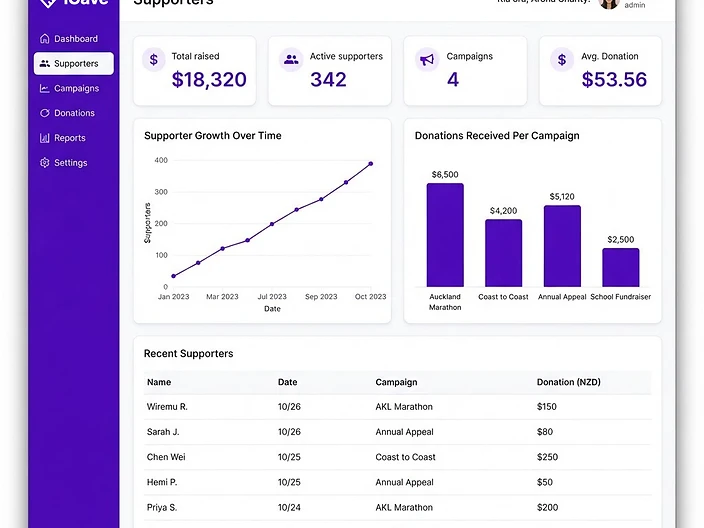This screenshot has height=528, width=704.
Task: Click the Settings gear icon in sidebar
Action: [44, 163]
